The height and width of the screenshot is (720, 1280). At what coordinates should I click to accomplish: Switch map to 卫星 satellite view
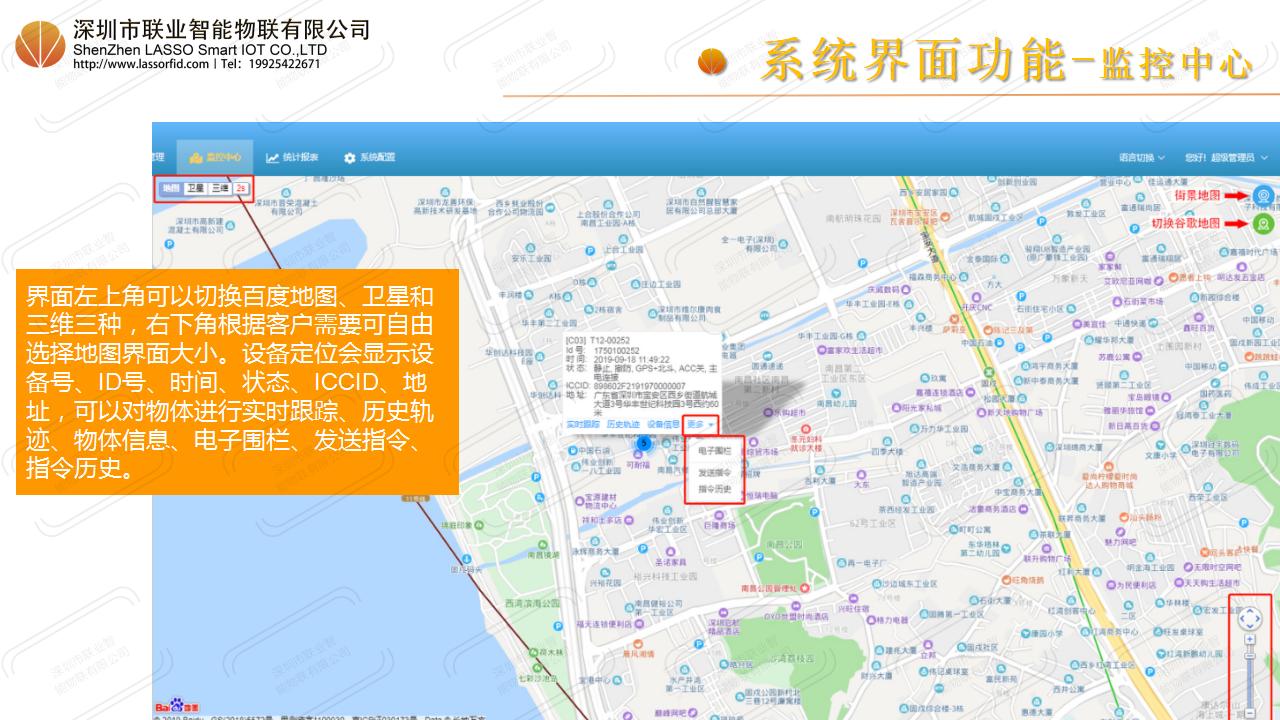coord(195,188)
